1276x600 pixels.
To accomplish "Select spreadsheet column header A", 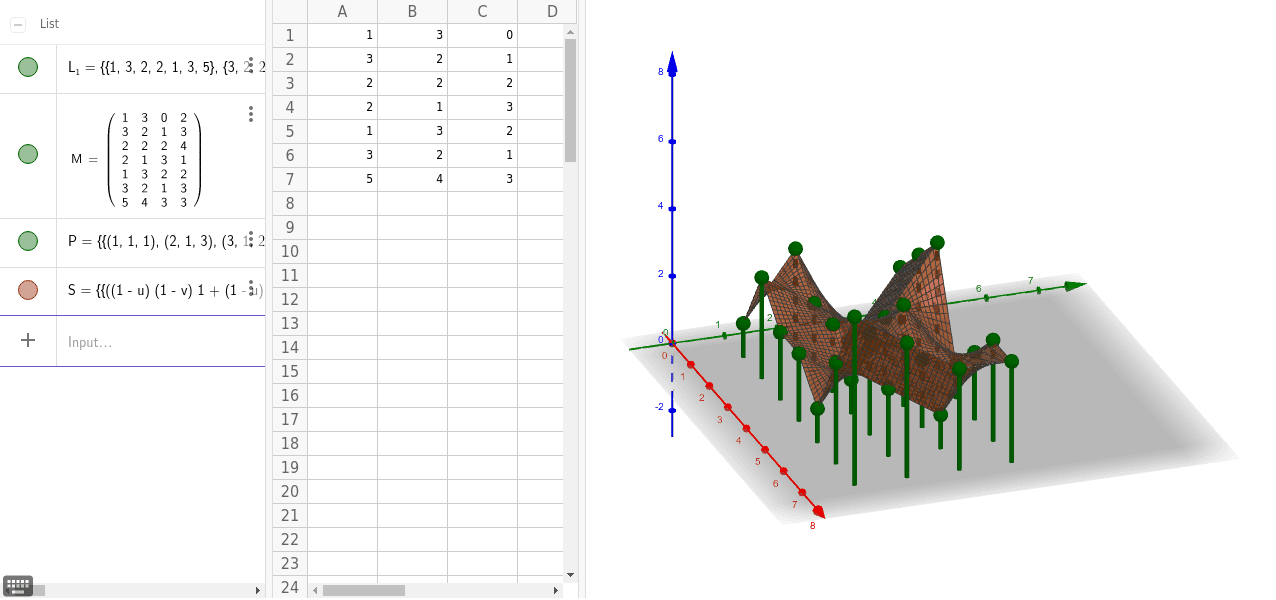I will (x=342, y=12).
